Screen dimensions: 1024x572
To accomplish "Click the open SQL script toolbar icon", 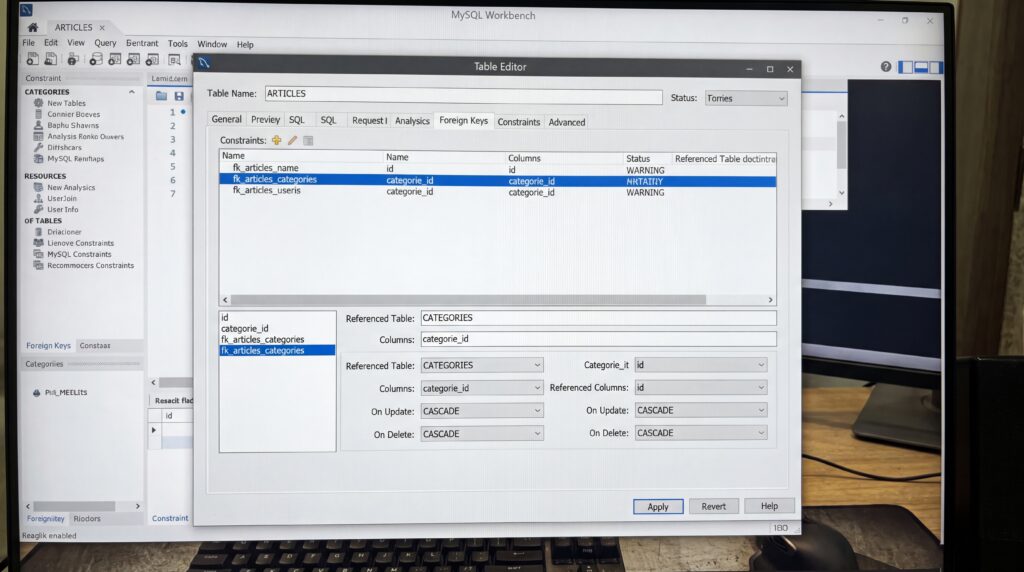I will click(50, 59).
